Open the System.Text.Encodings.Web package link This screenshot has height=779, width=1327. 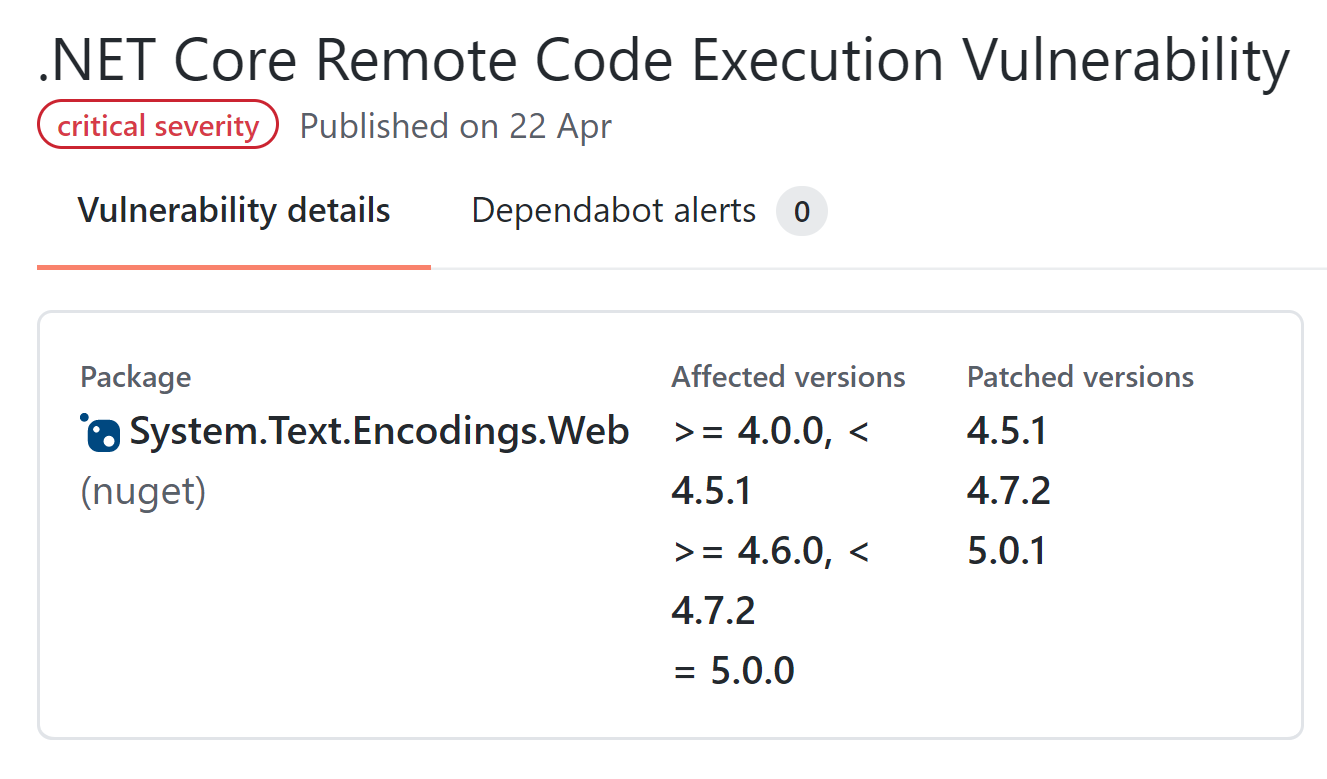[x=379, y=431]
